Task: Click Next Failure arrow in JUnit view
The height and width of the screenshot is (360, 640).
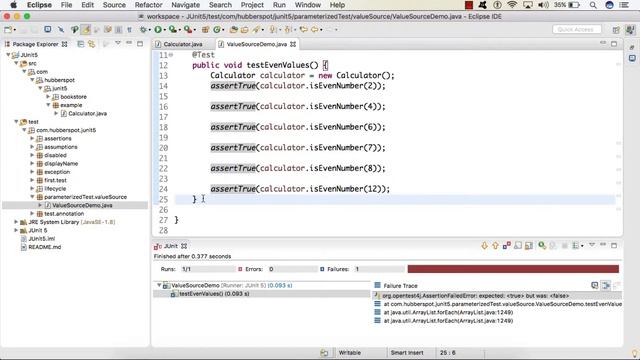Action: coord(484,246)
